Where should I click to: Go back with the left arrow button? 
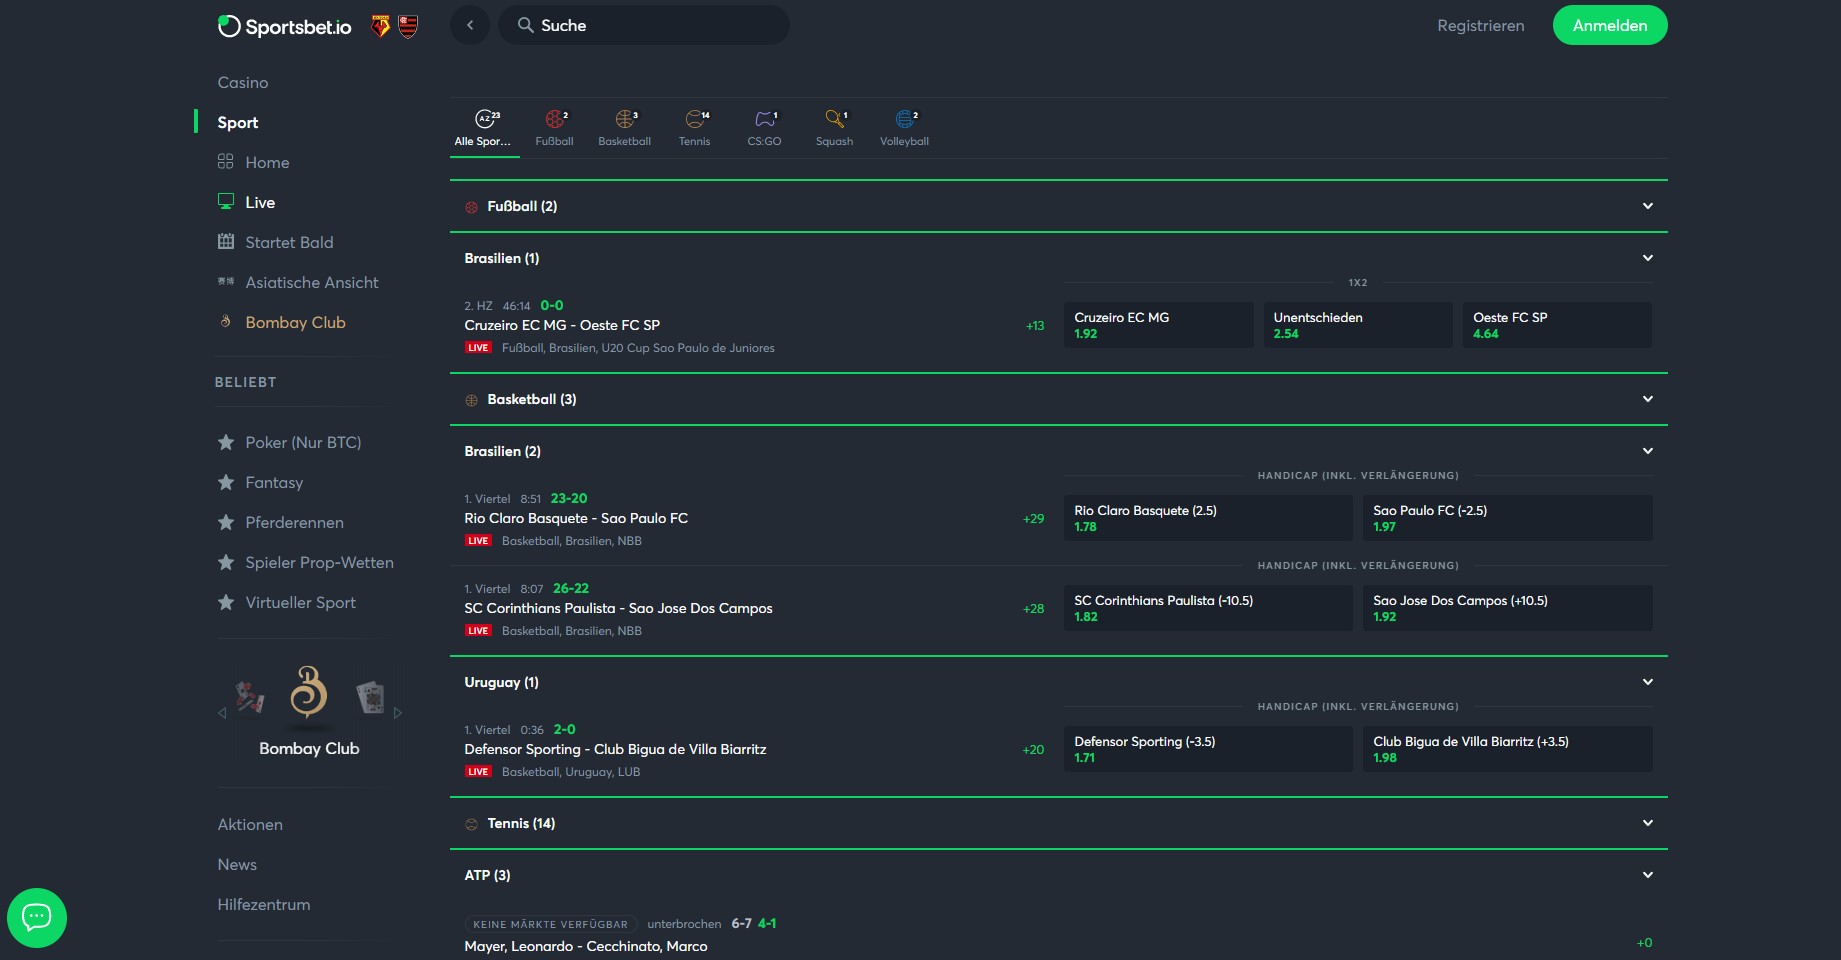(470, 25)
